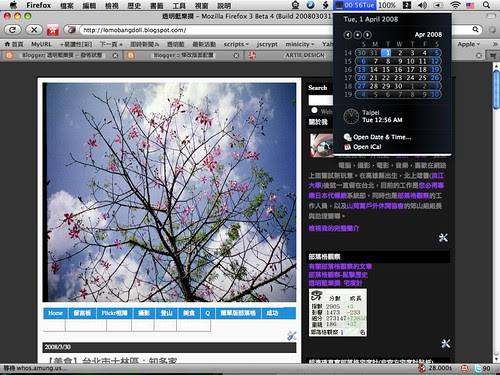
Task: Open the 檔案 menu
Action: pyautogui.click(x=67, y=6)
